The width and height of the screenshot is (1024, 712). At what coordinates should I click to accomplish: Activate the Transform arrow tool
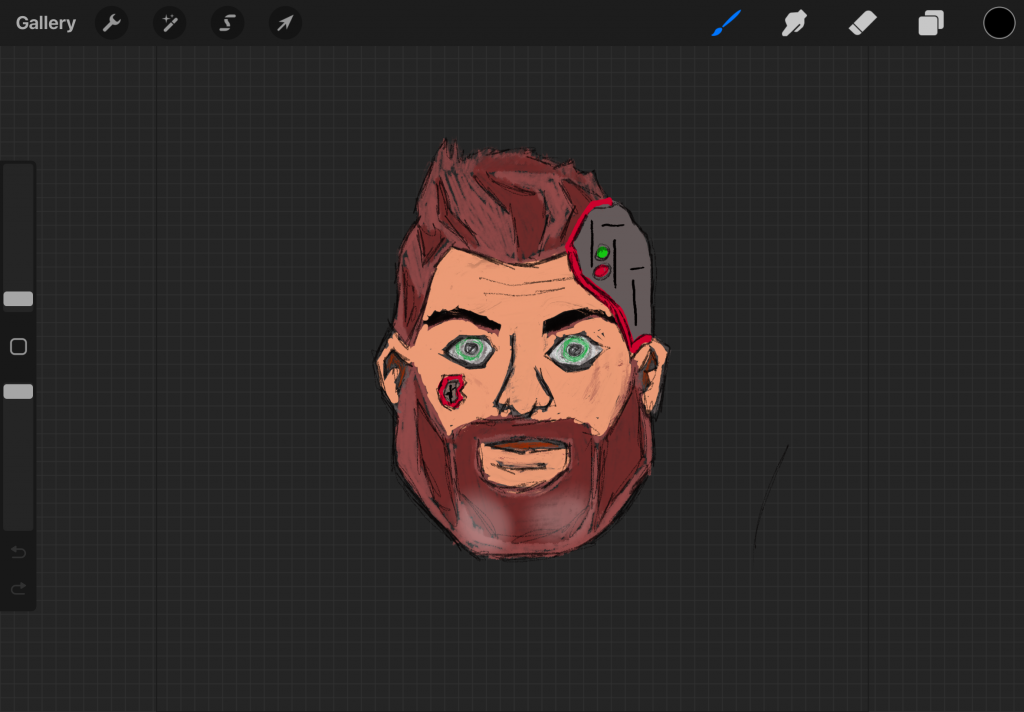point(285,23)
